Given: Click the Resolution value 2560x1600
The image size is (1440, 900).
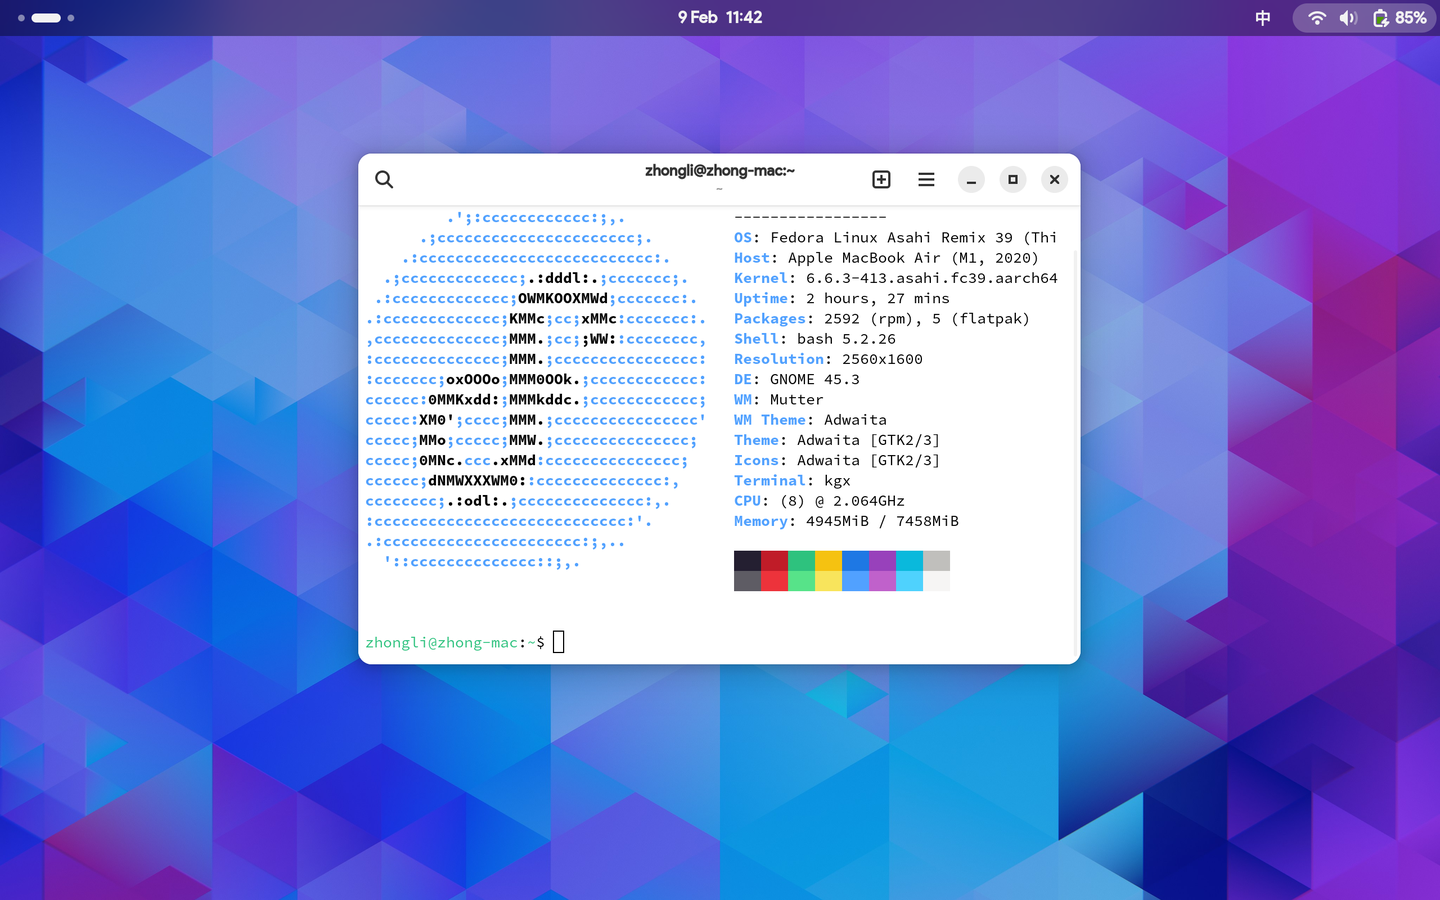Looking at the screenshot, I should 882,359.
